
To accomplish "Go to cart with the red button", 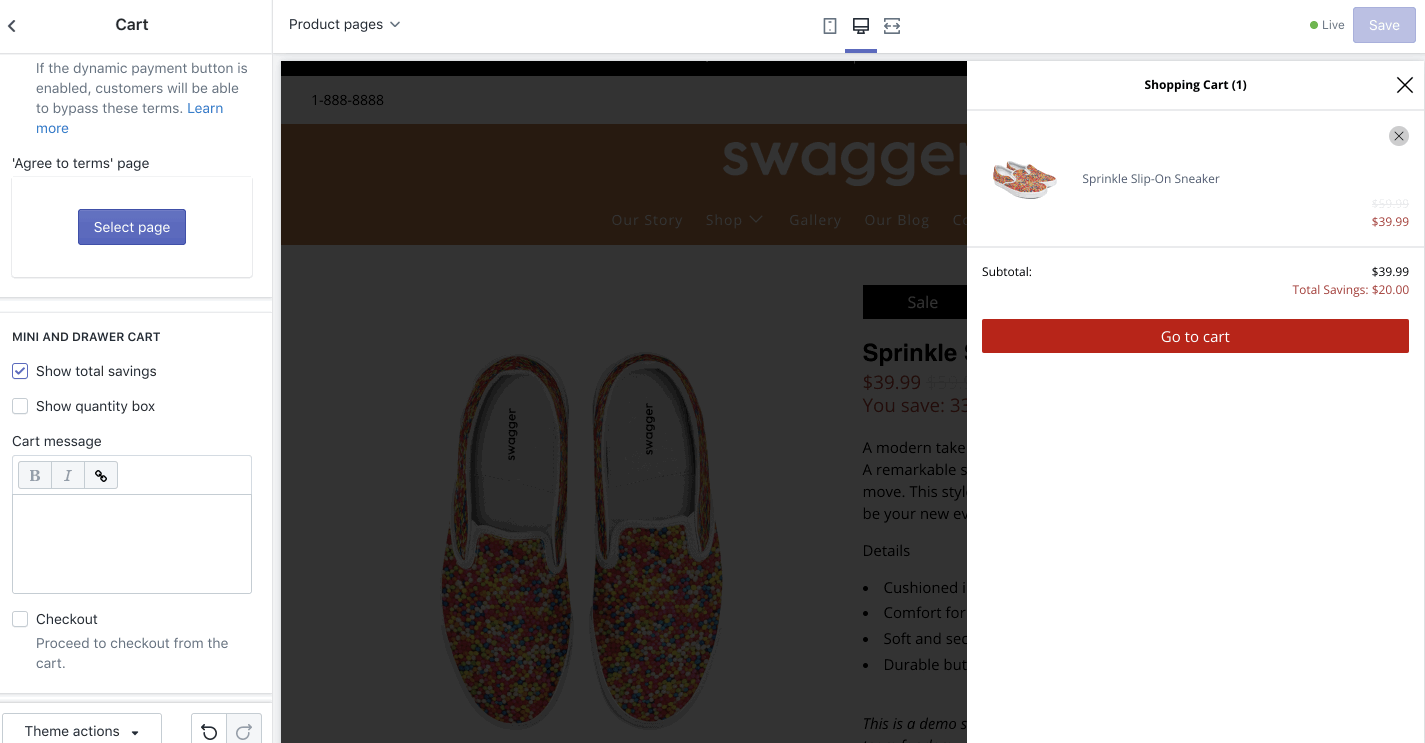I will pyautogui.click(x=1195, y=336).
